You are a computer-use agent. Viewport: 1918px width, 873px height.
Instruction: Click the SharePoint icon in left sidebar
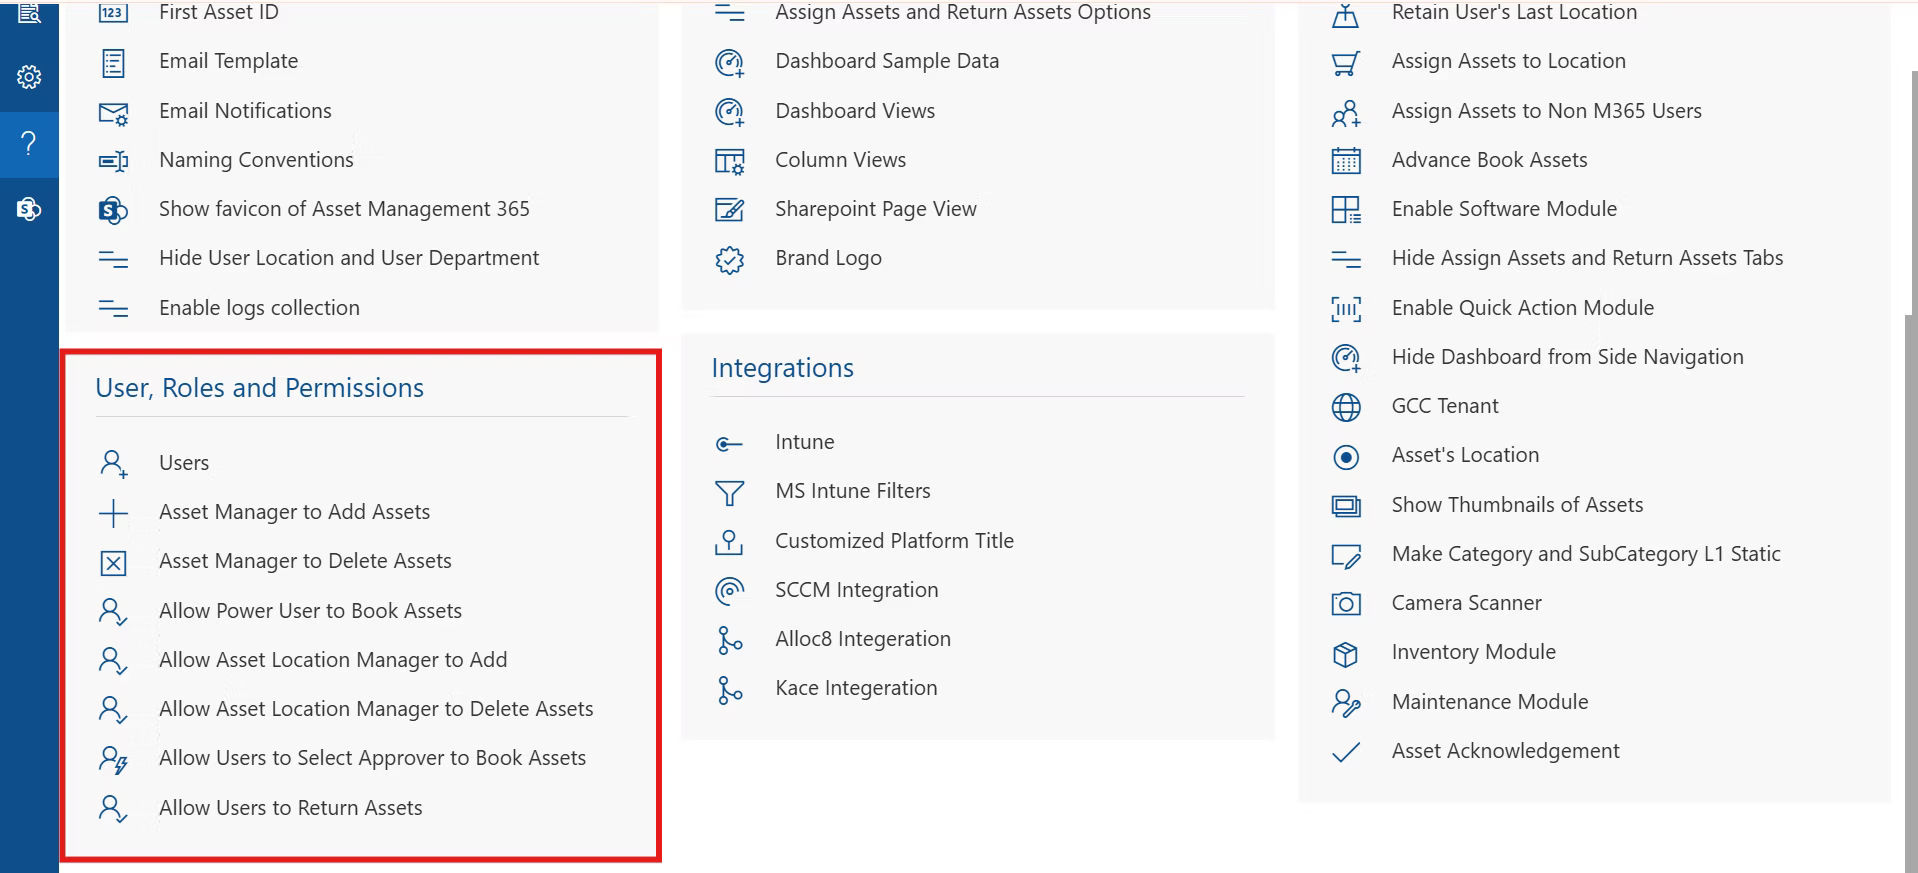click(29, 209)
